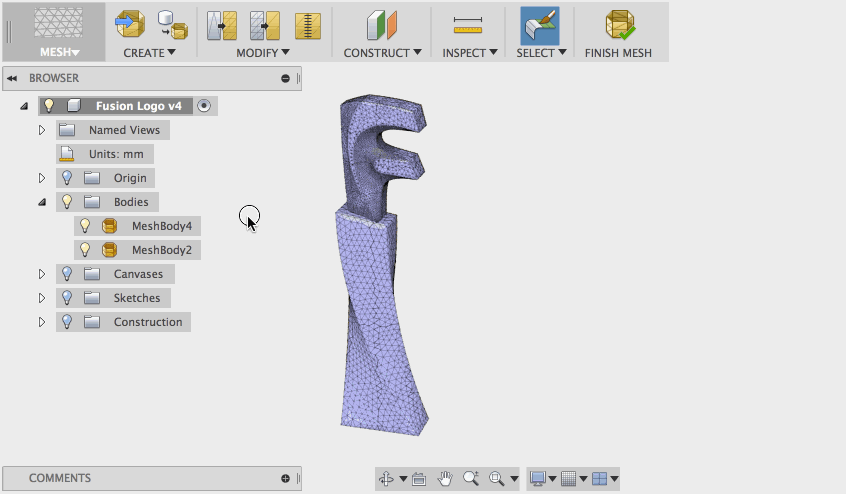Select the Origin folder label
846x494 pixels.
tap(130, 178)
